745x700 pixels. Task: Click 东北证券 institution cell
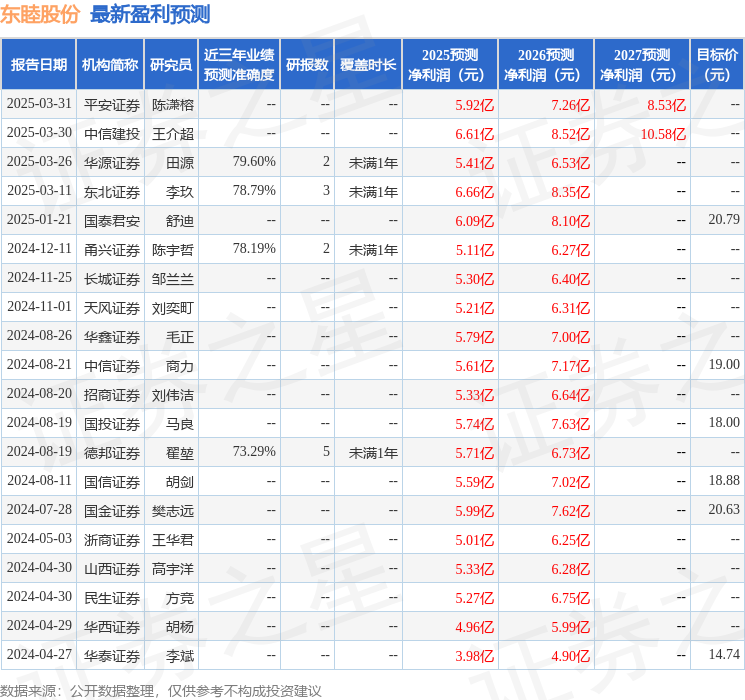(x=112, y=192)
